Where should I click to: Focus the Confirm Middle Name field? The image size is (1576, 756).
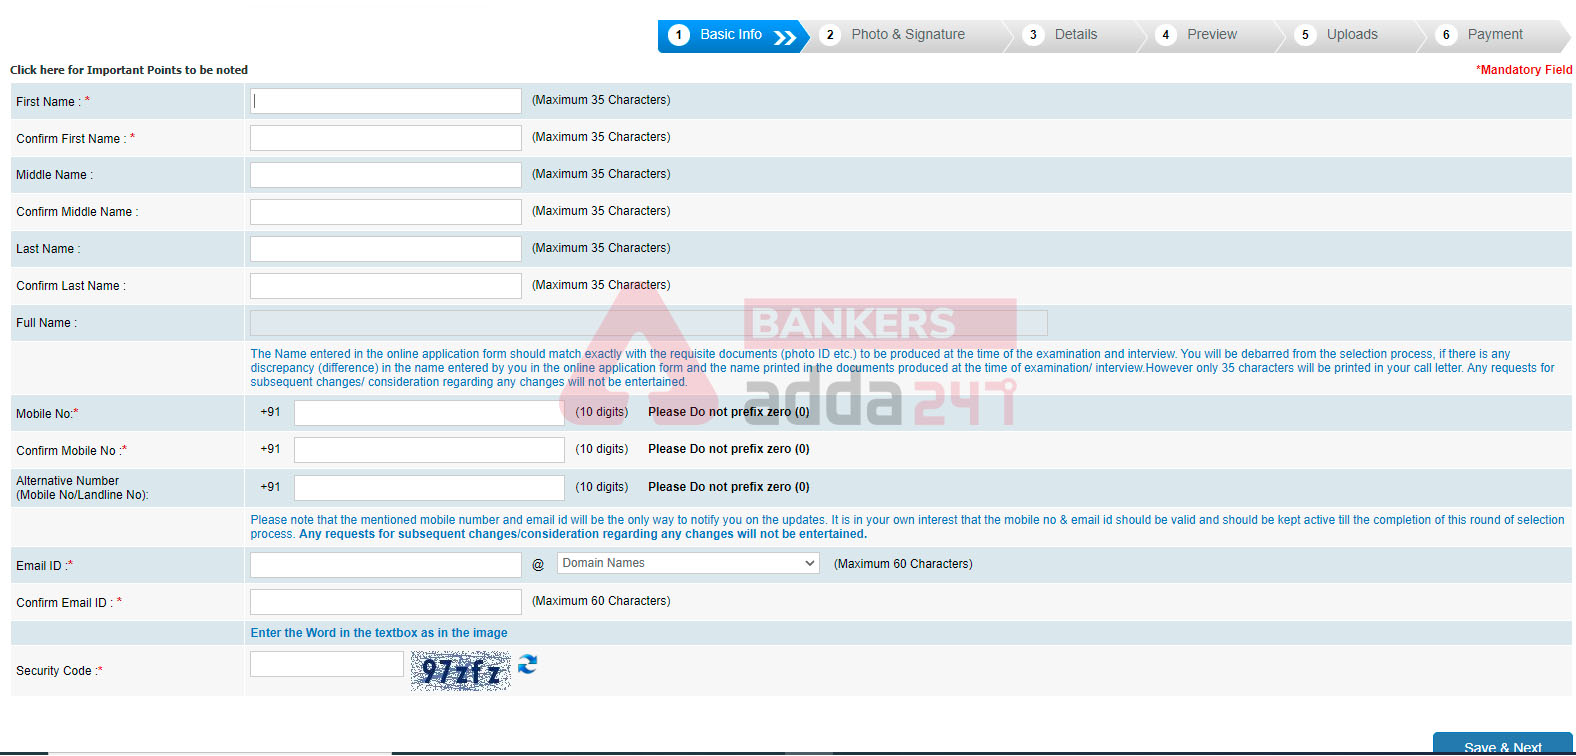point(386,212)
